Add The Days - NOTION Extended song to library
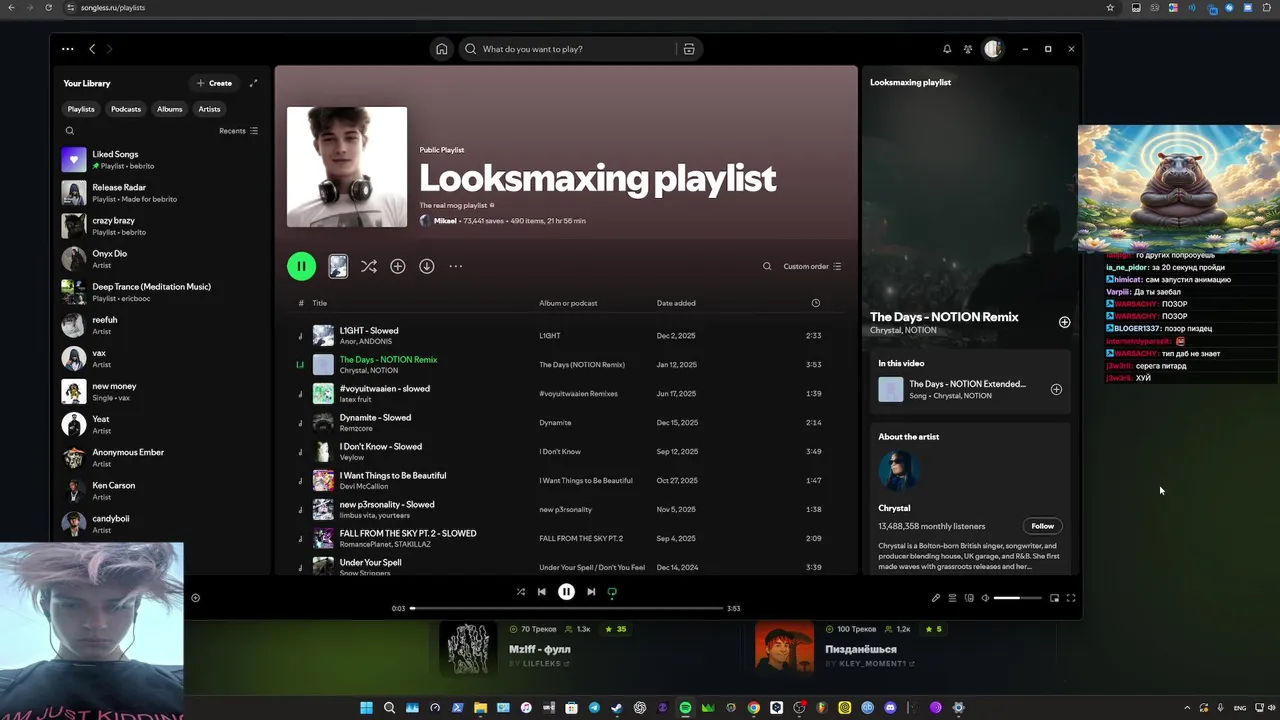 pyautogui.click(x=1056, y=389)
